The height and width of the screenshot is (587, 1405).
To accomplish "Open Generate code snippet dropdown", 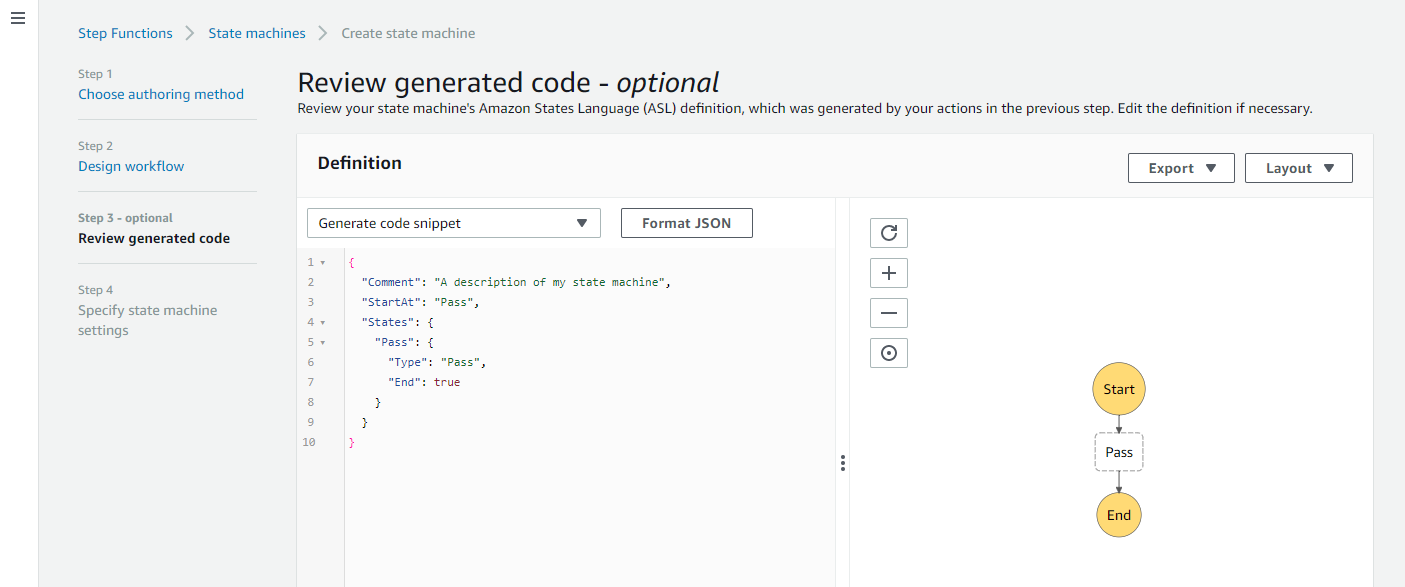I will [454, 223].
